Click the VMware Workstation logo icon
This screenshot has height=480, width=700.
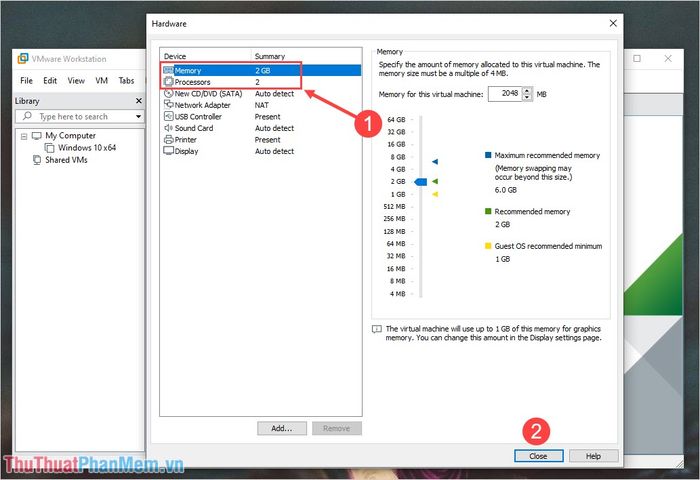(23, 58)
